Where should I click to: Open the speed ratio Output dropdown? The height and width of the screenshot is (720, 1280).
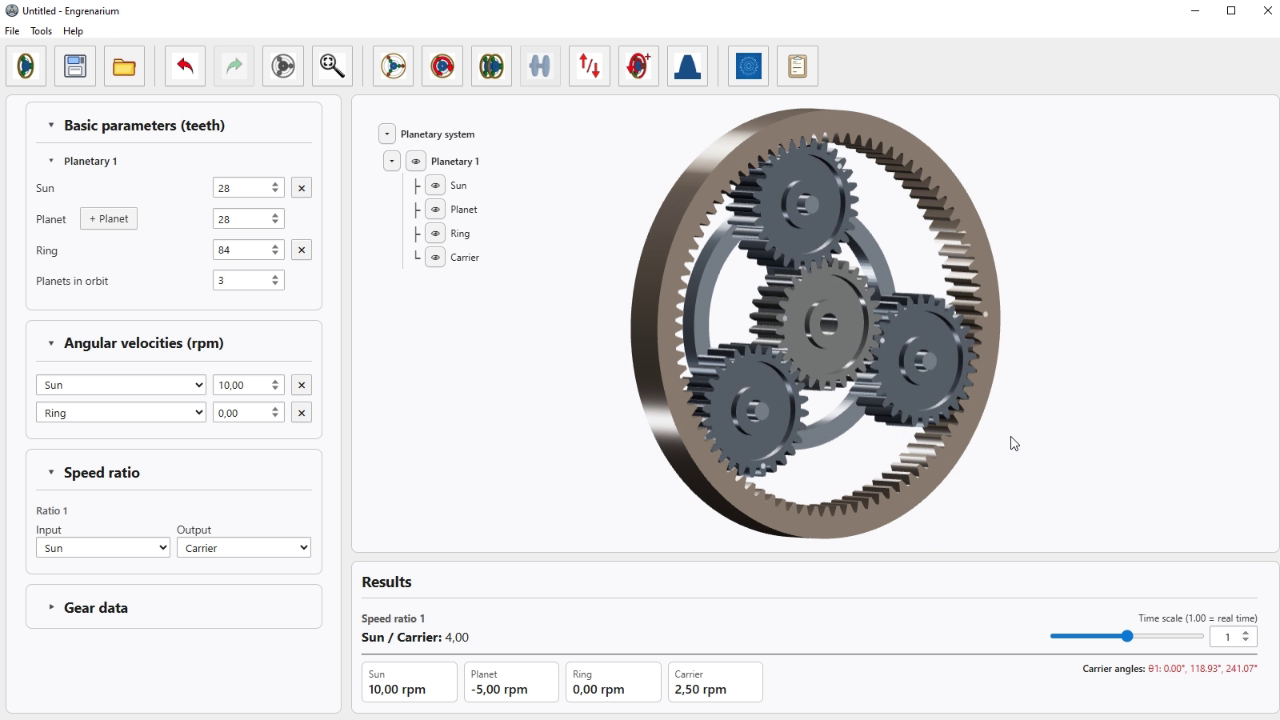click(x=244, y=548)
